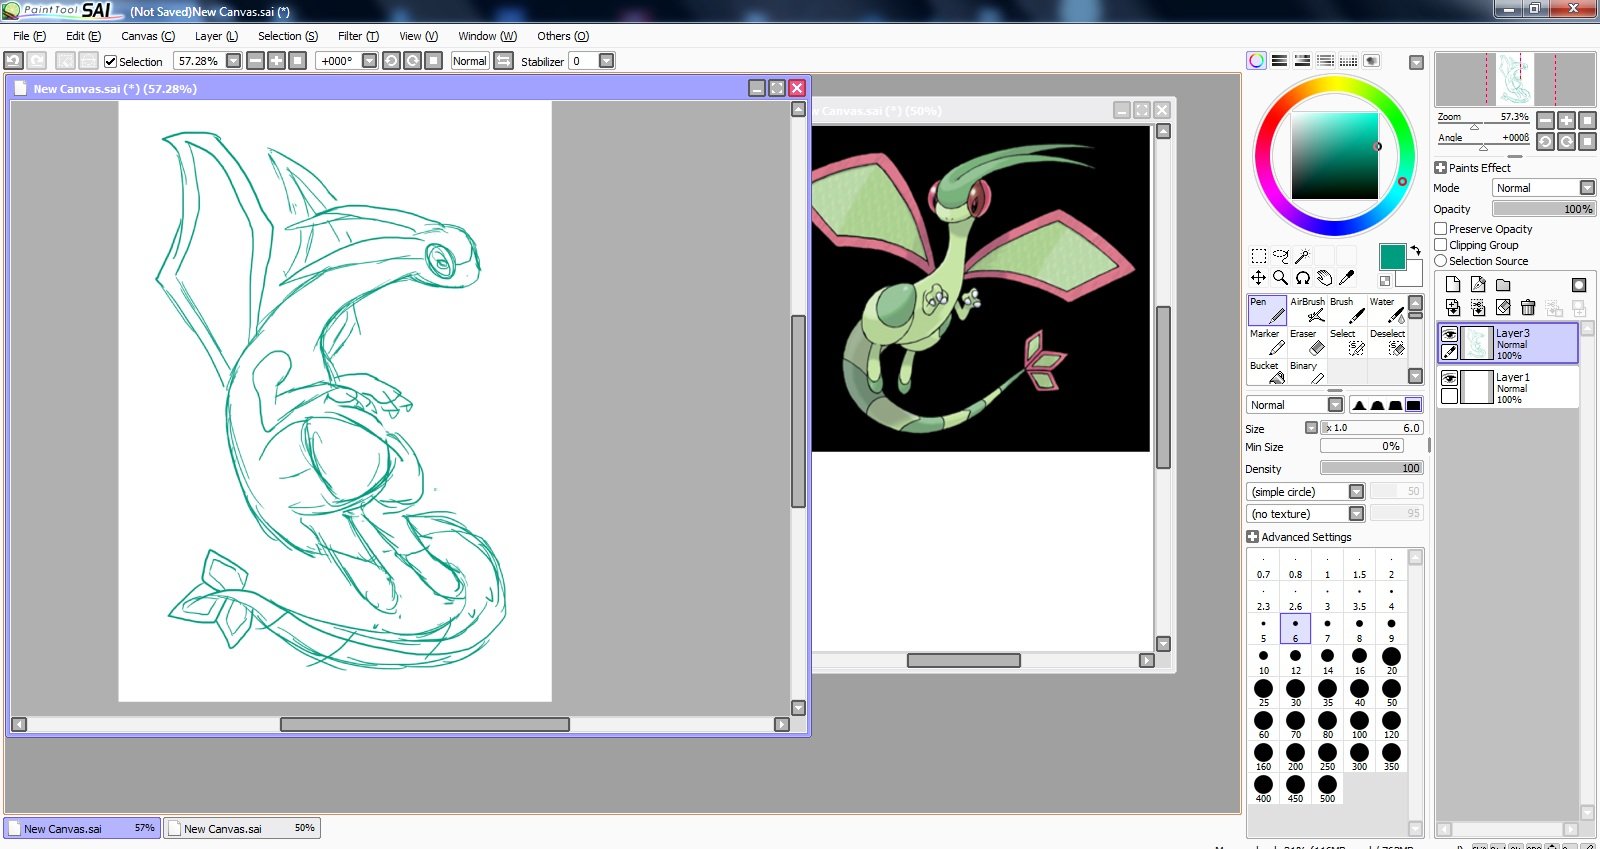Image resolution: width=1600 pixels, height=849 pixels.
Task: Open the Stabilizer level dropdown
Action: (606, 61)
